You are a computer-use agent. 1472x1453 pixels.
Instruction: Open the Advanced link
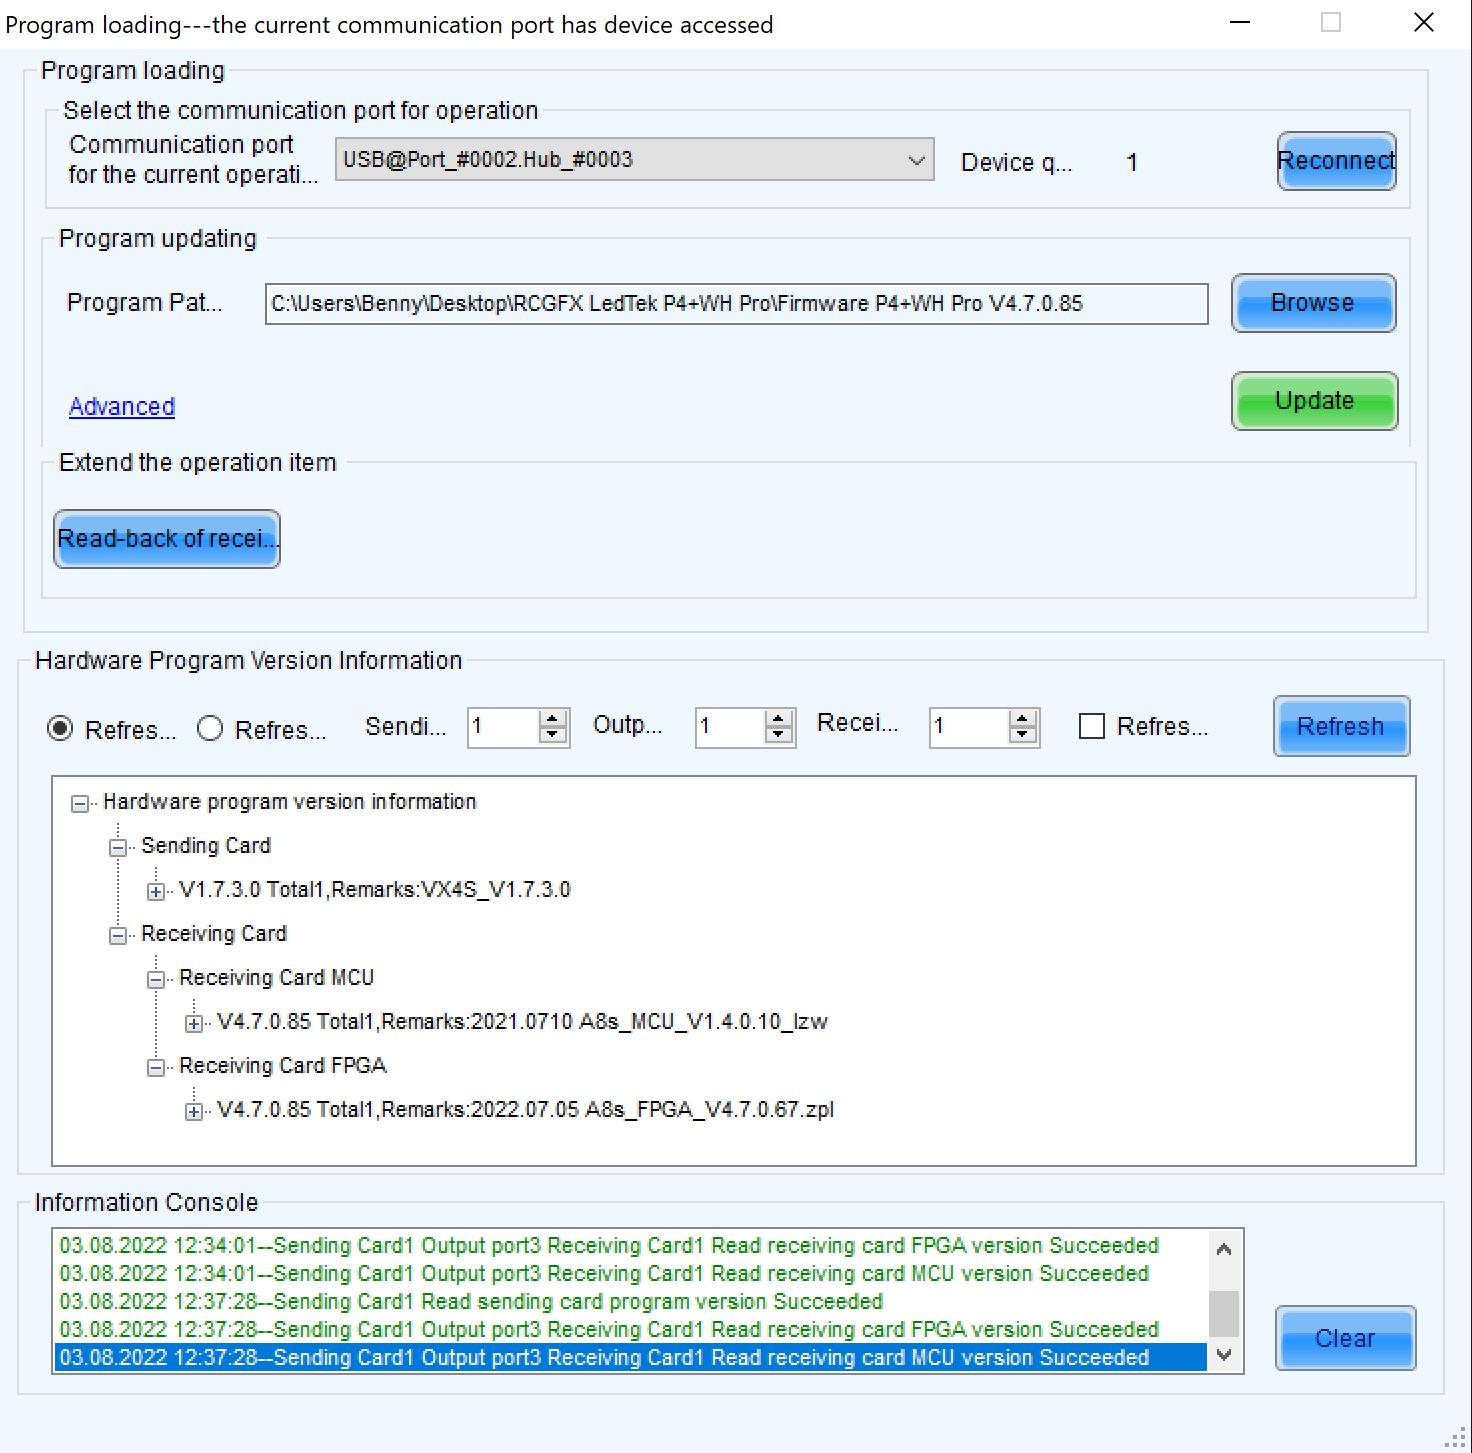122,407
